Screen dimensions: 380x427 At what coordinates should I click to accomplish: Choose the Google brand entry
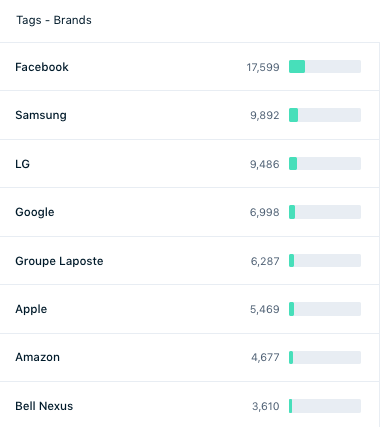click(35, 212)
